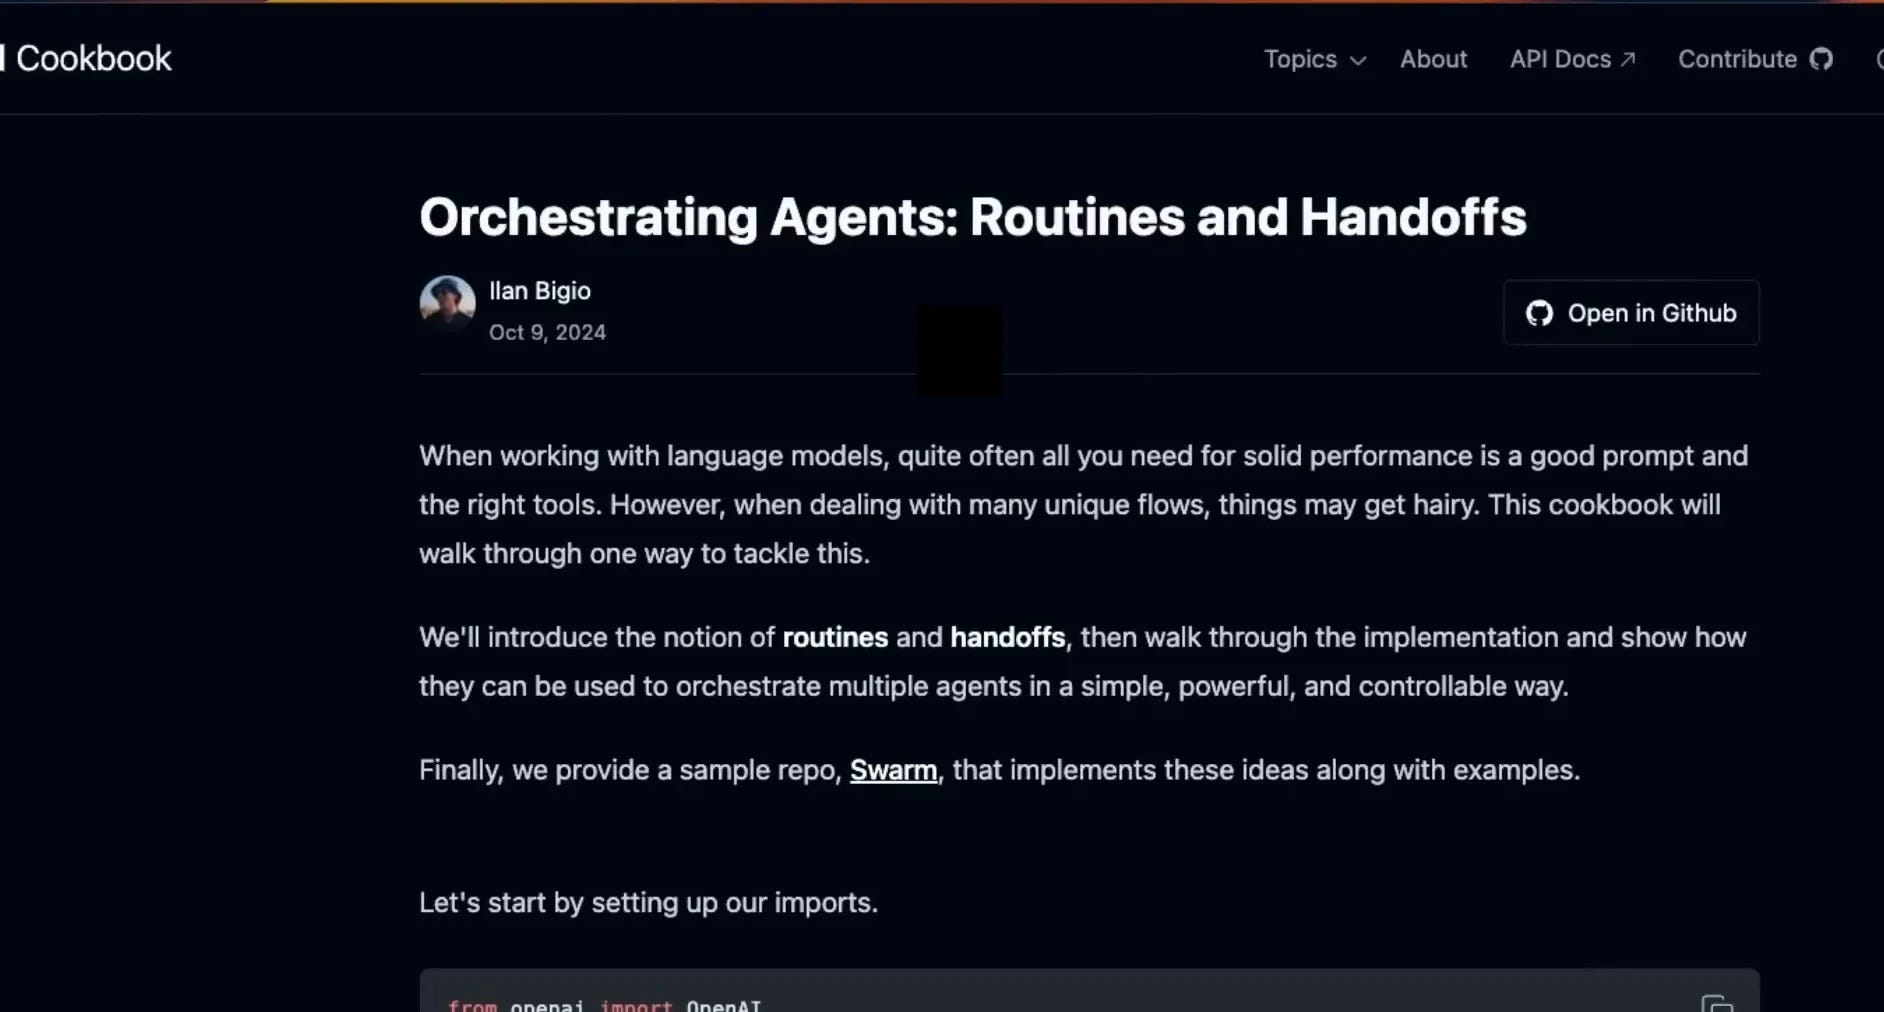Click Ilan Bigio's profile avatar

(x=446, y=303)
